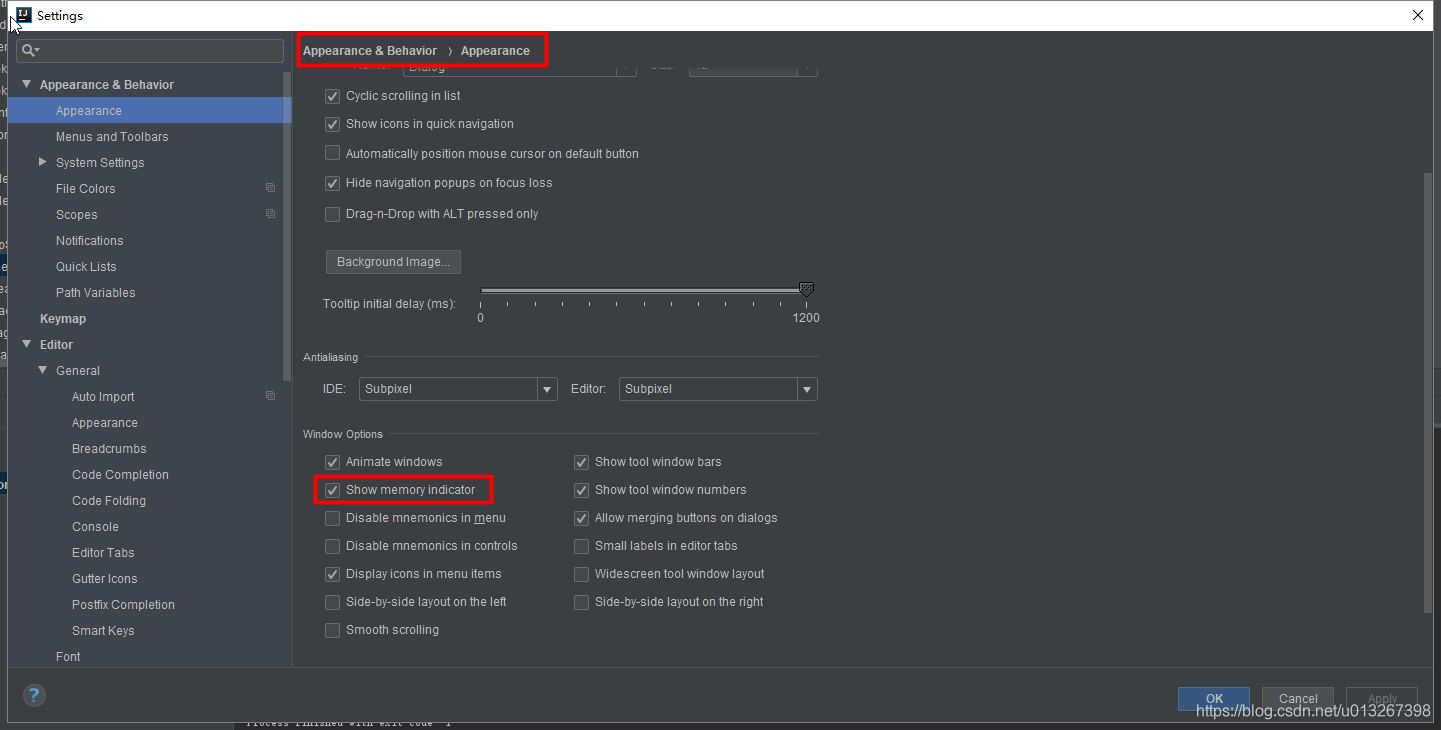Click the OK button
Screen dimensions: 1441x730
tap(1214, 699)
